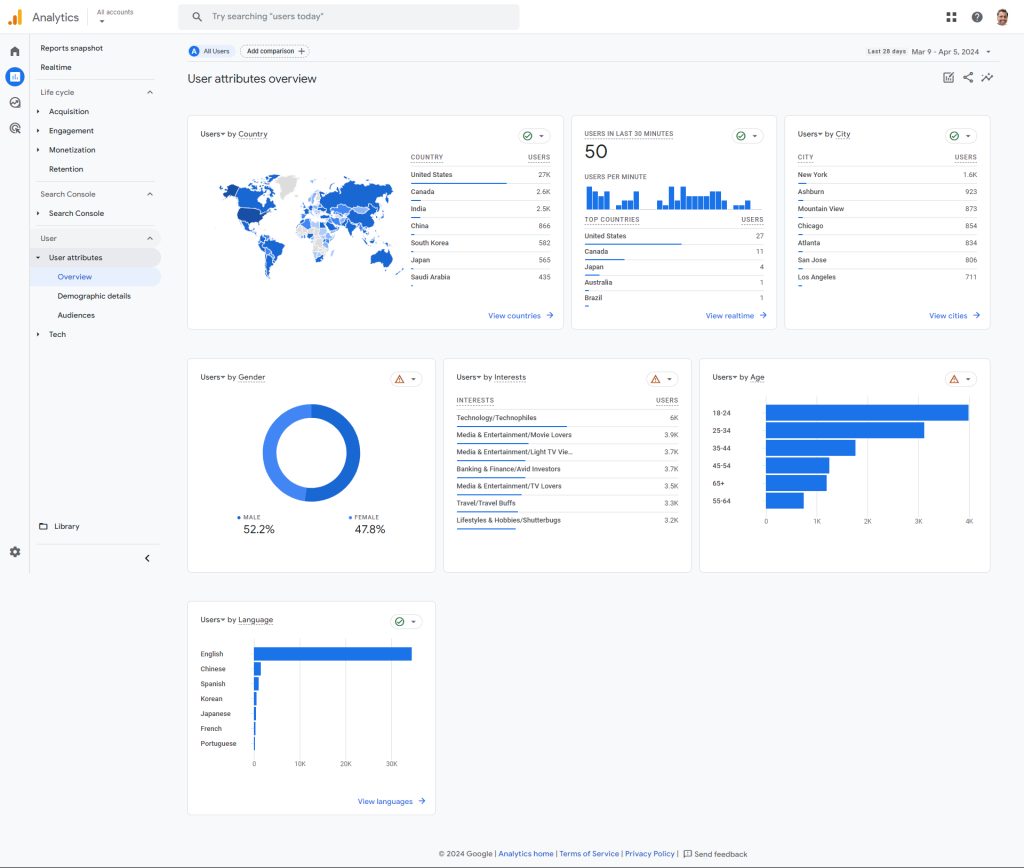Click the Library folder icon

click(43, 526)
